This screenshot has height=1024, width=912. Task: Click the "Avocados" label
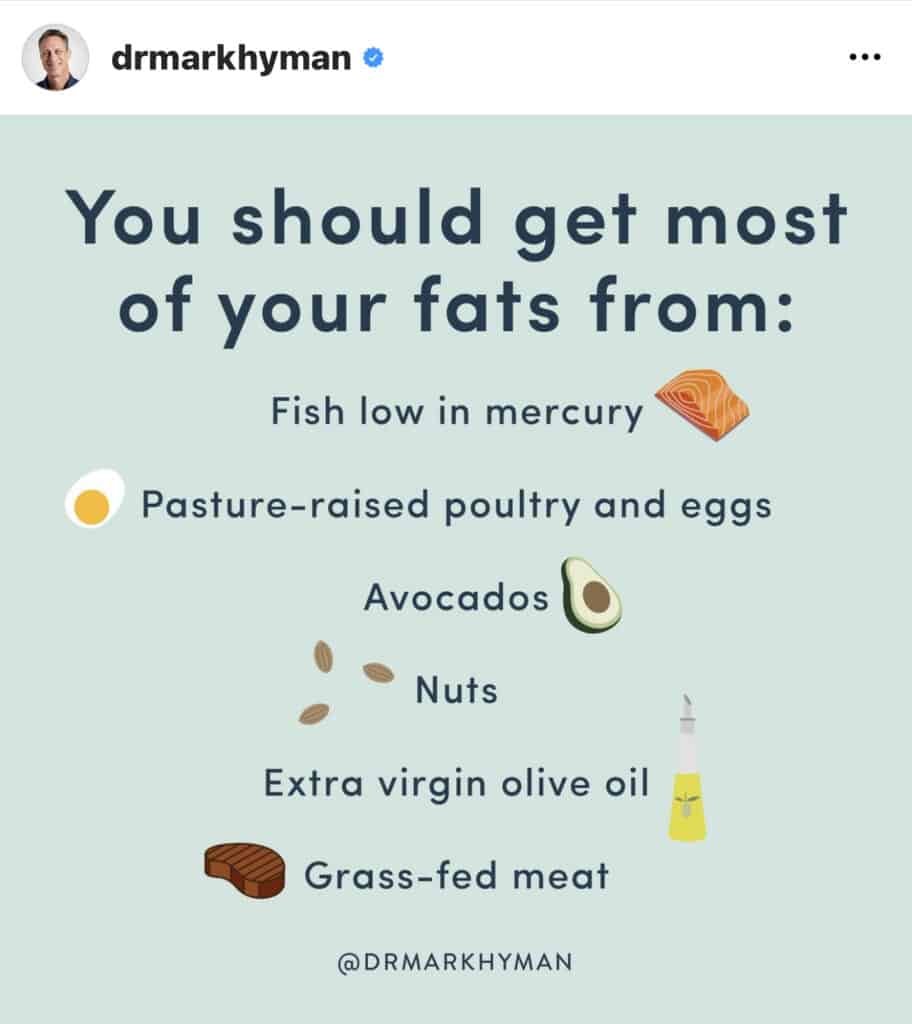(x=456, y=598)
